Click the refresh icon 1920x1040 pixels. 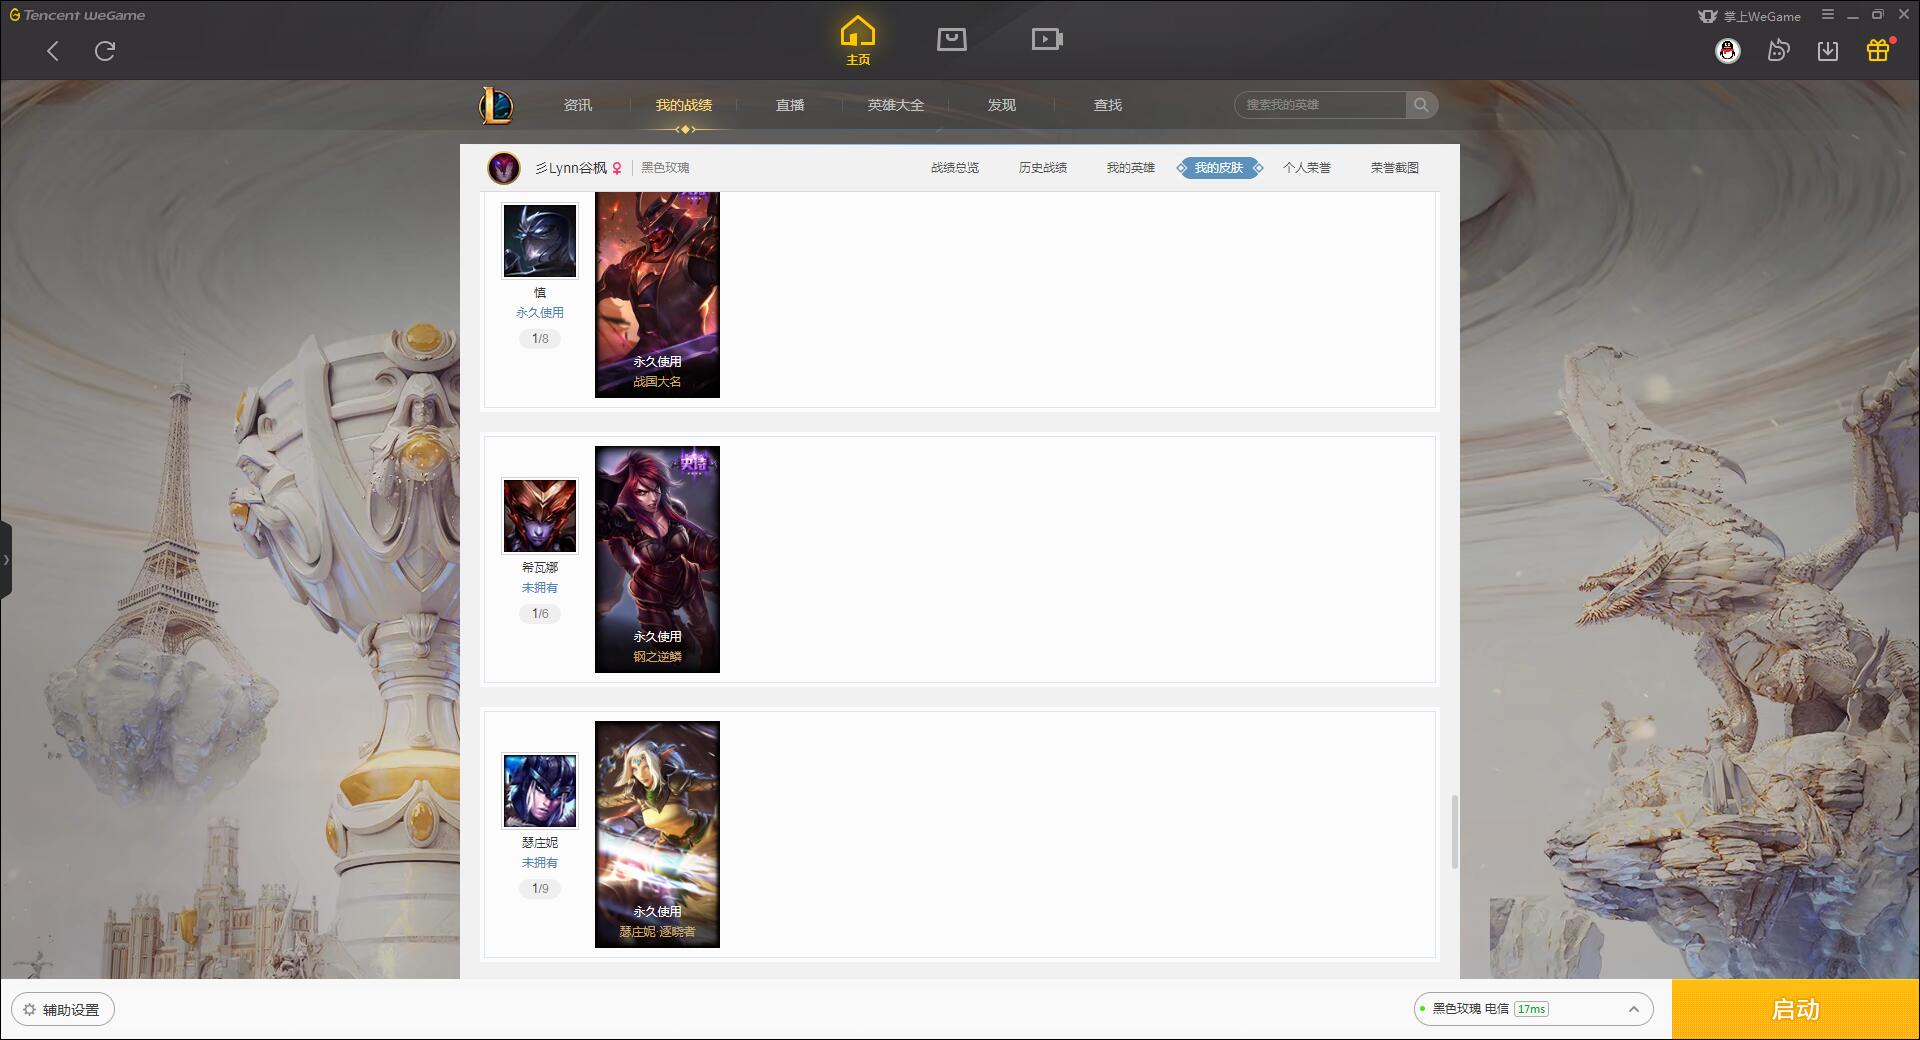pyautogui.click(x=105, y=51)
